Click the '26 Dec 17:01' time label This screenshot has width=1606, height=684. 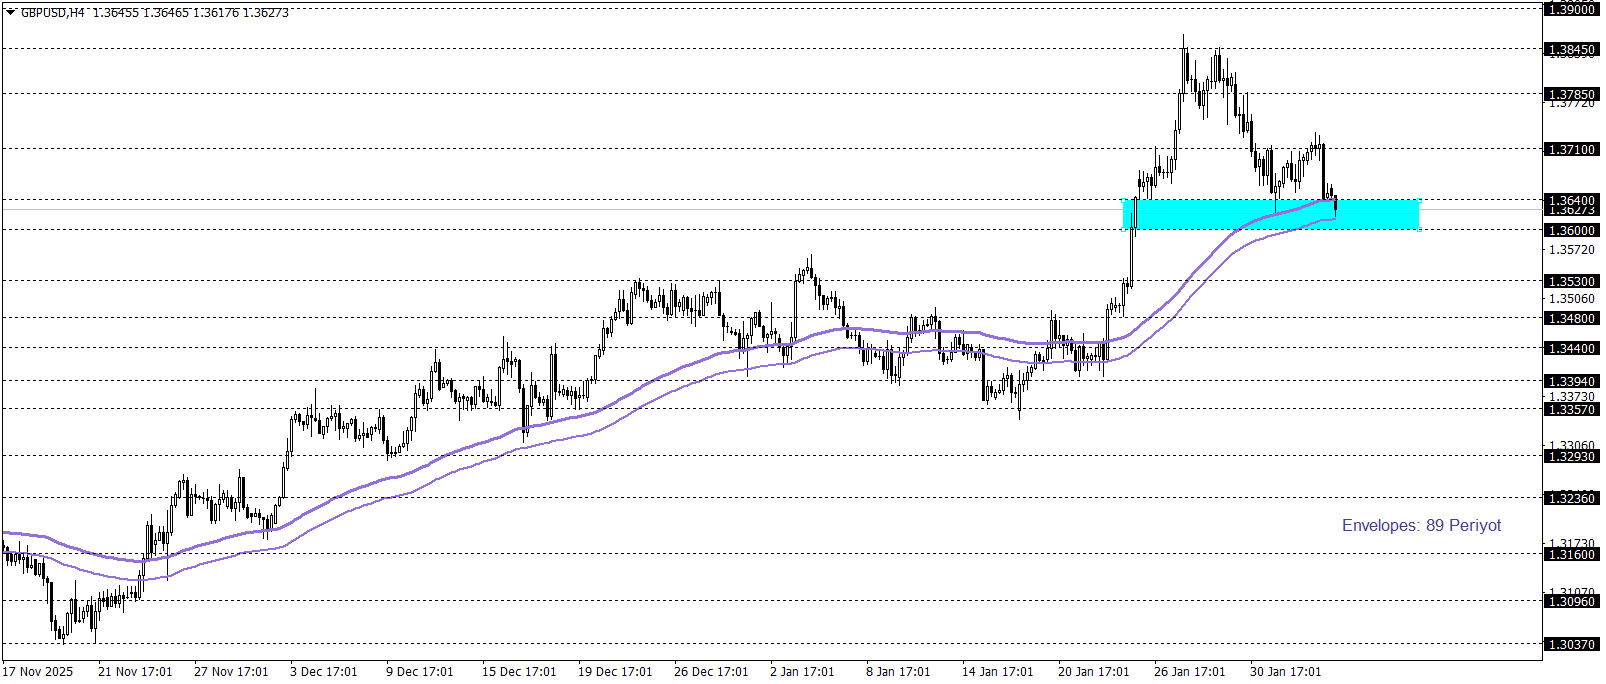click(711, 671)
